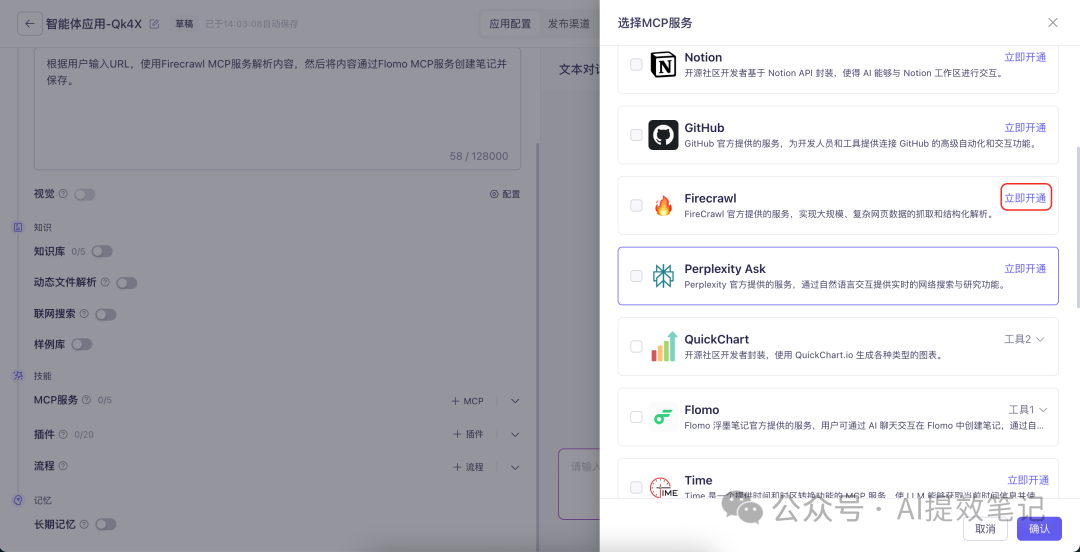Open help icon next to 长期记忆

point(84,524)
